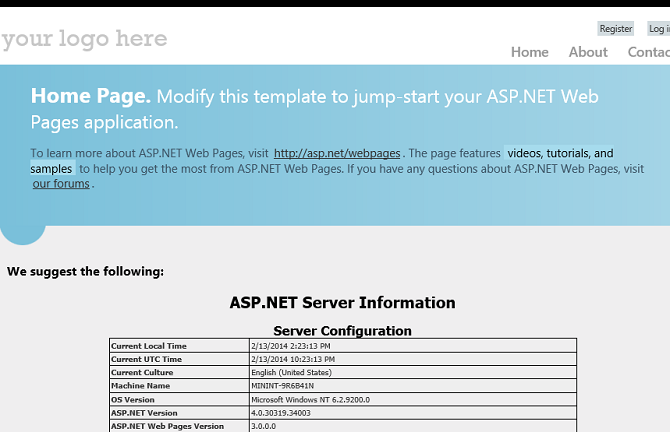
Task: Select the Contact navigation item
Action: coord(648,52)
